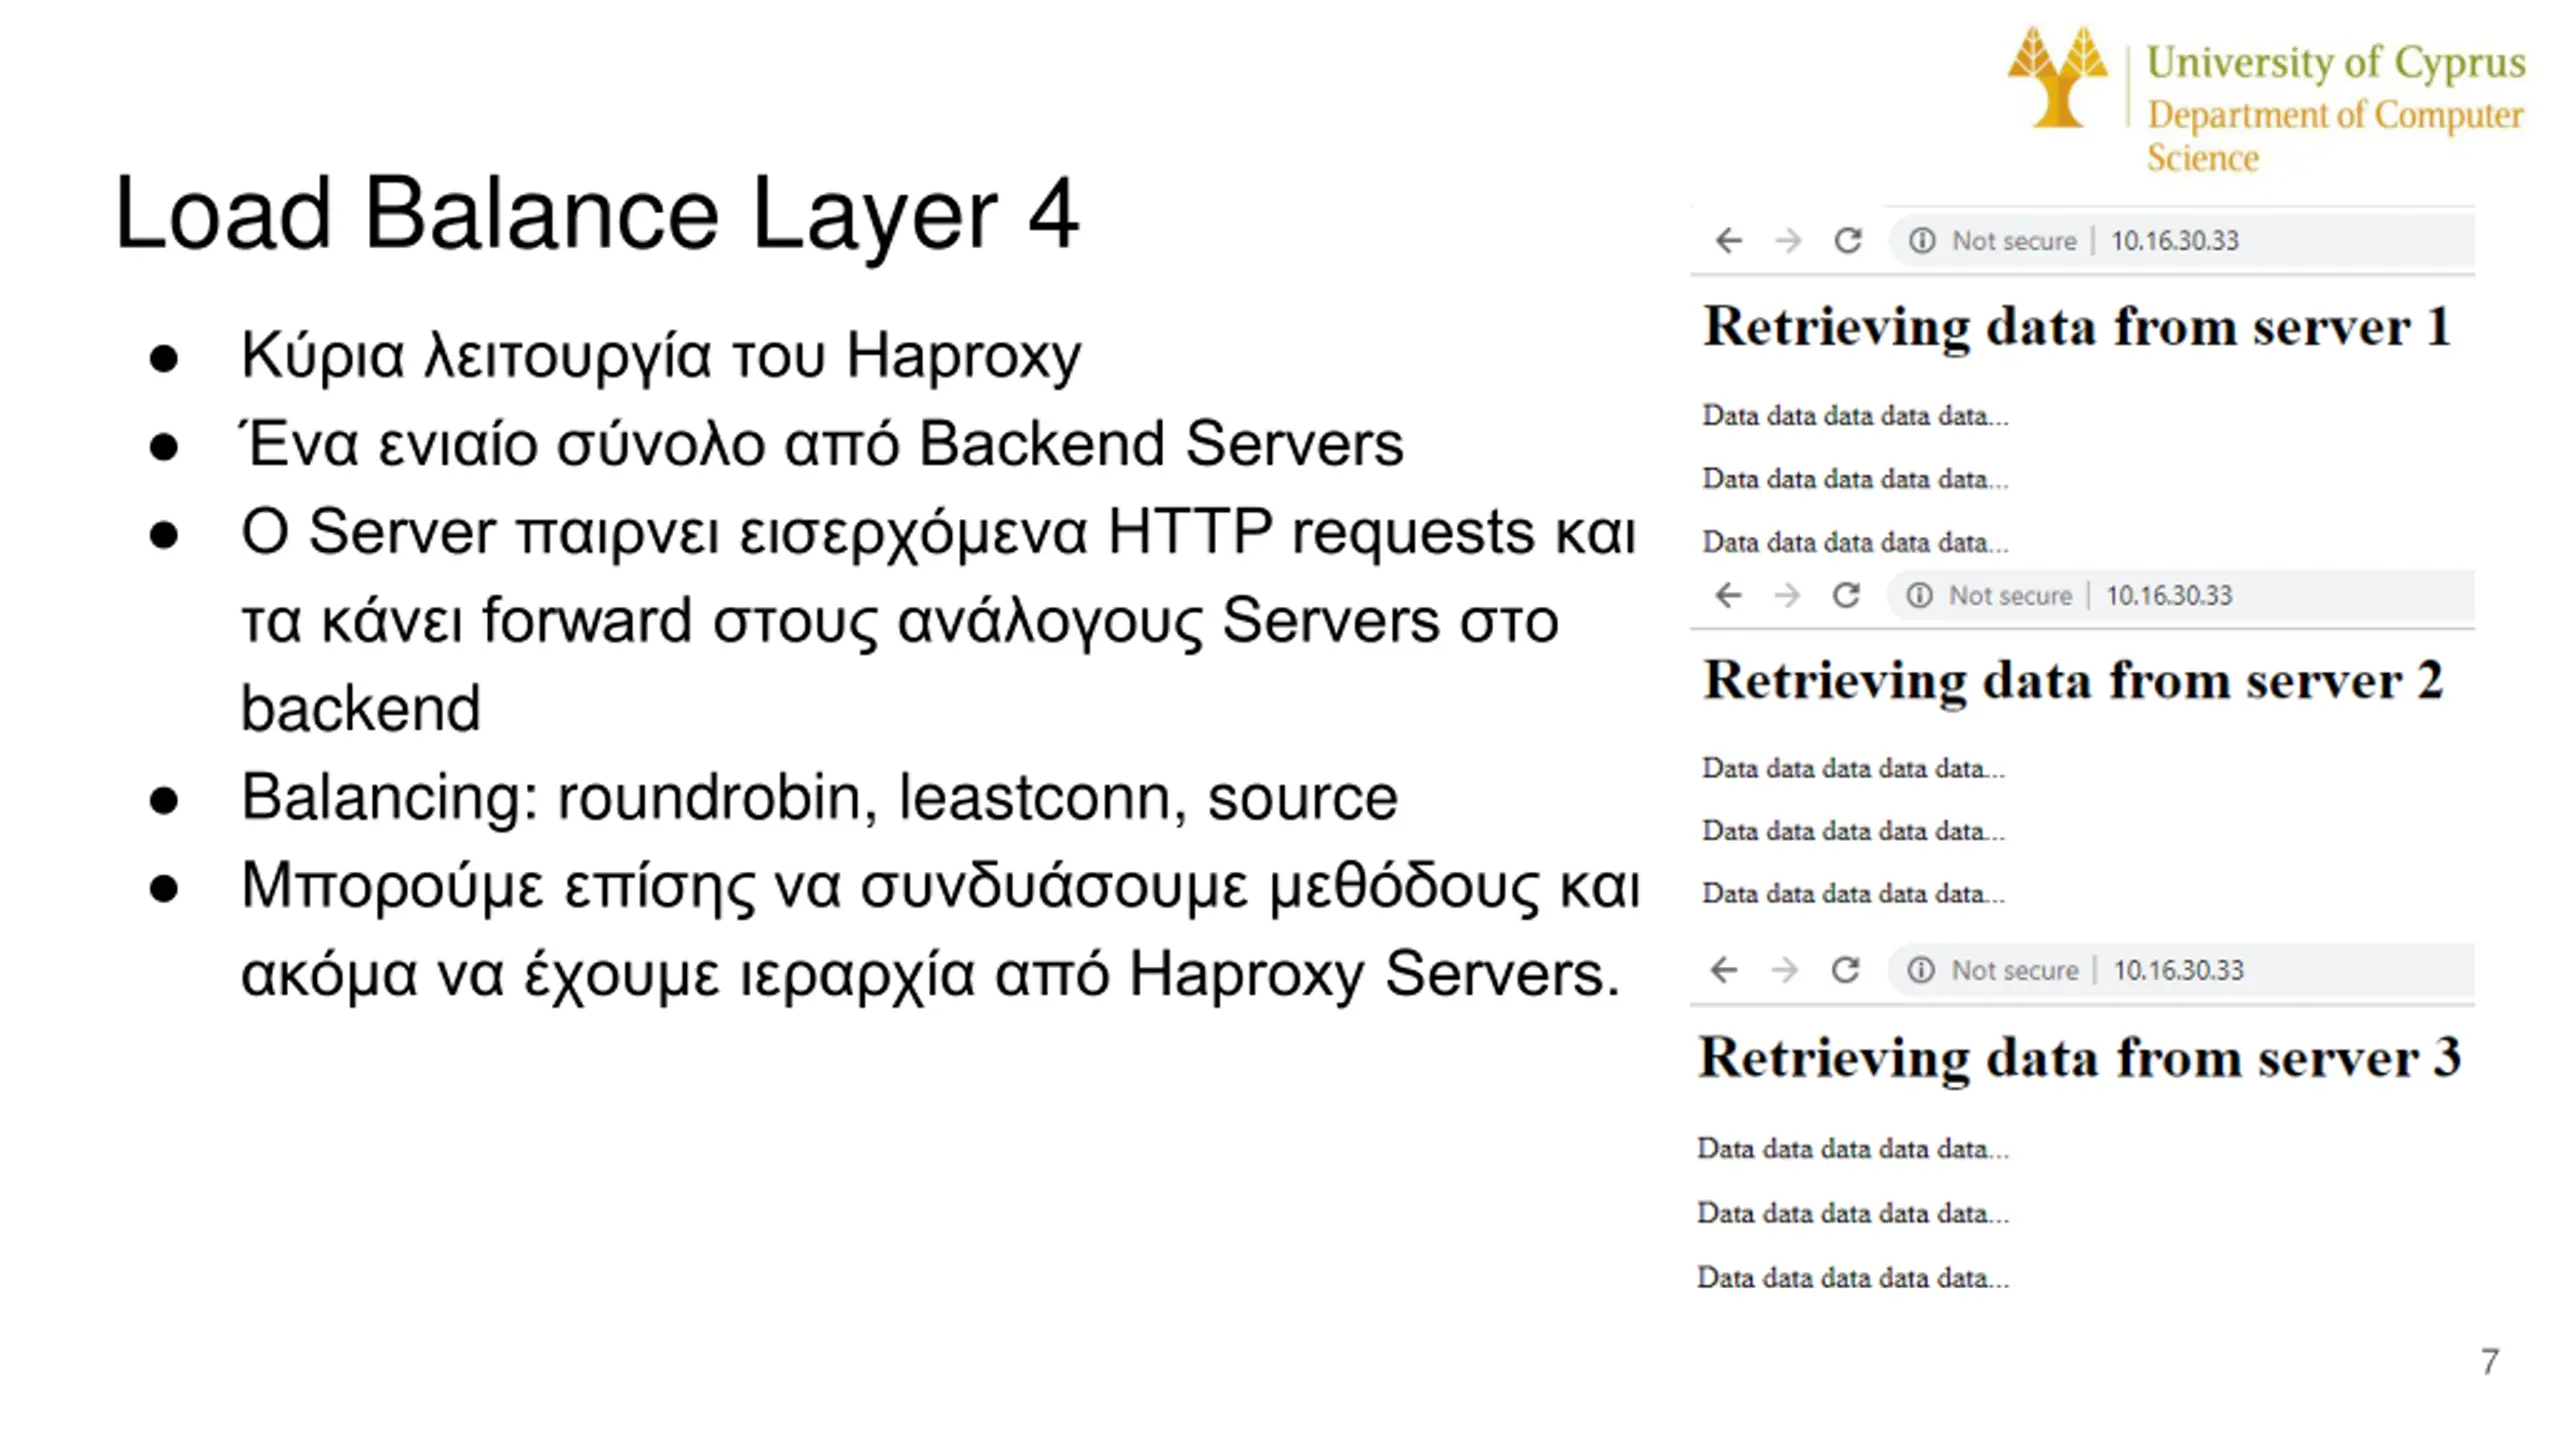Click forward arrow in server 3 browser

click(1785, 970)
